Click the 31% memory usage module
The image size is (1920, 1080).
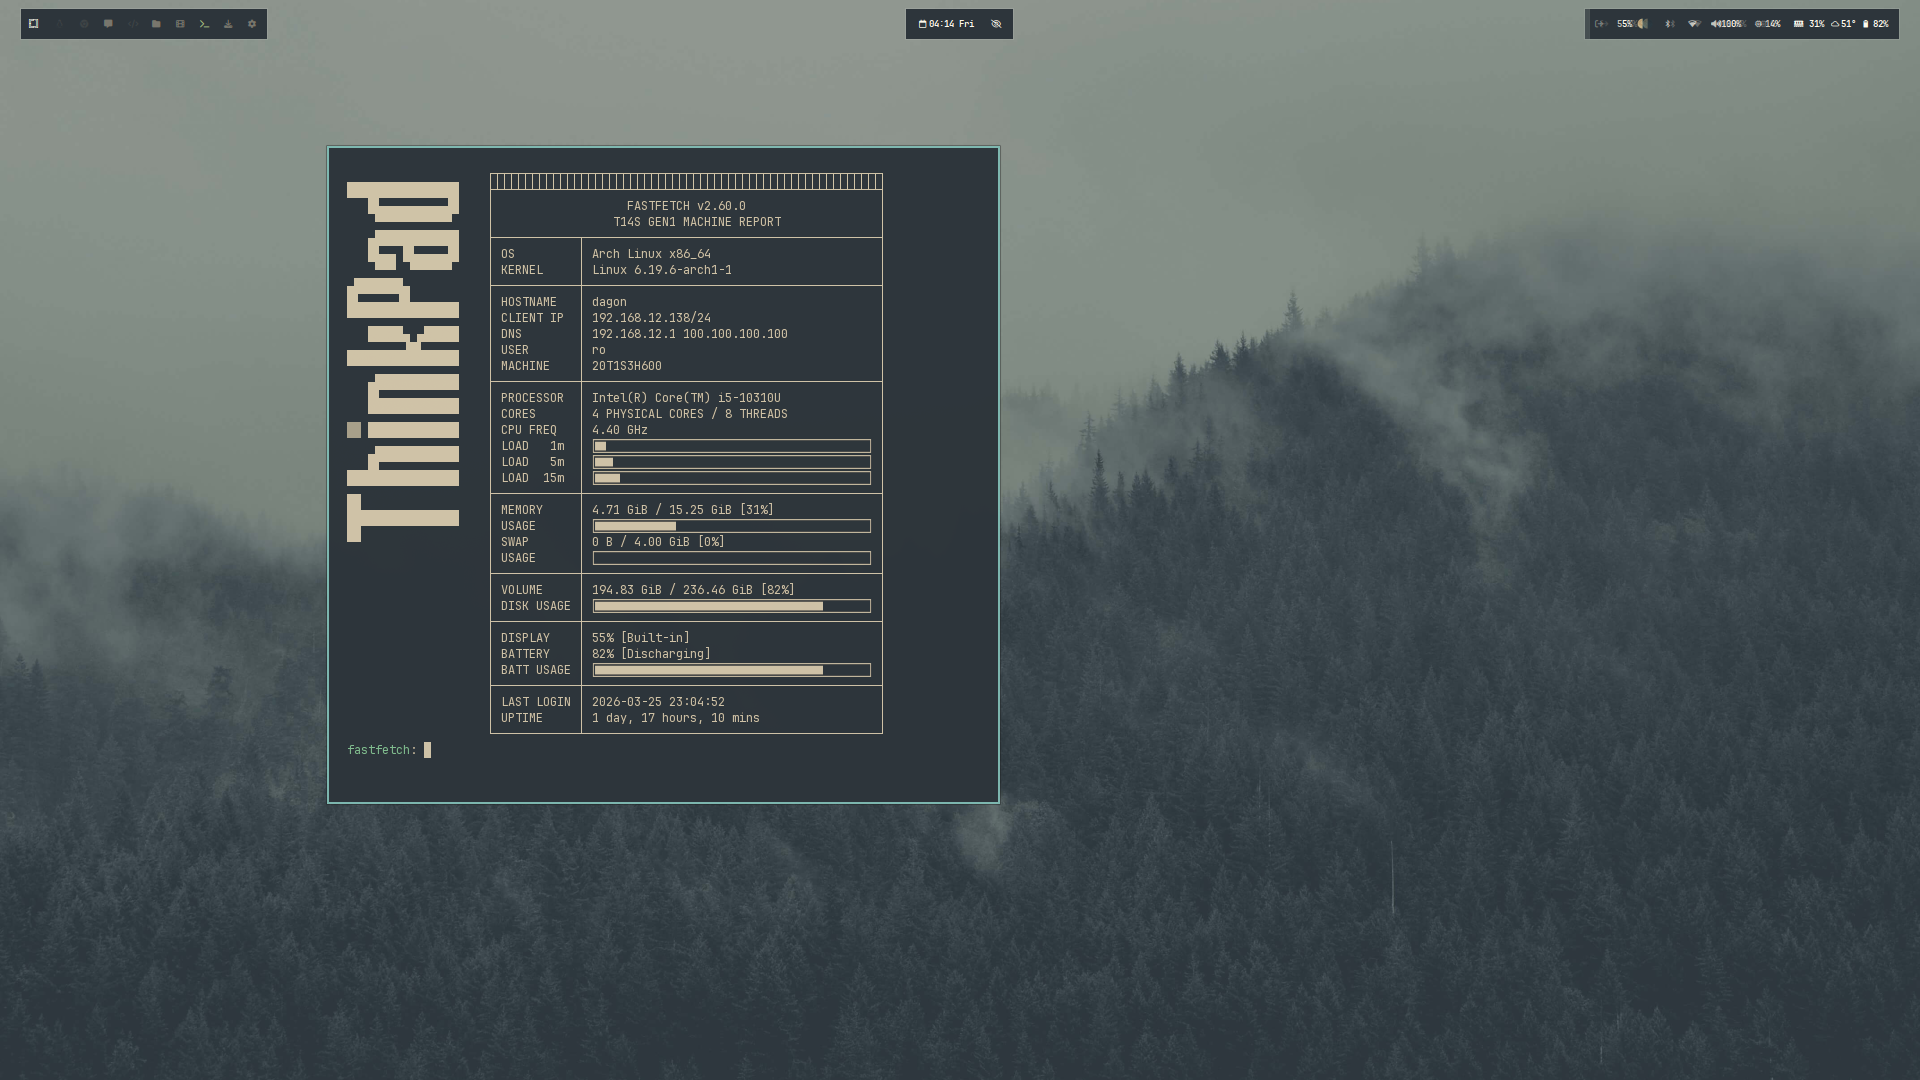click(x=1809, y=24)
